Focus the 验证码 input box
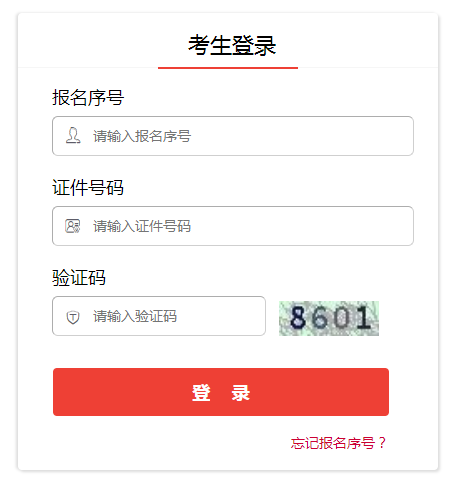This screenshot has width=452, height=480. 159,316
